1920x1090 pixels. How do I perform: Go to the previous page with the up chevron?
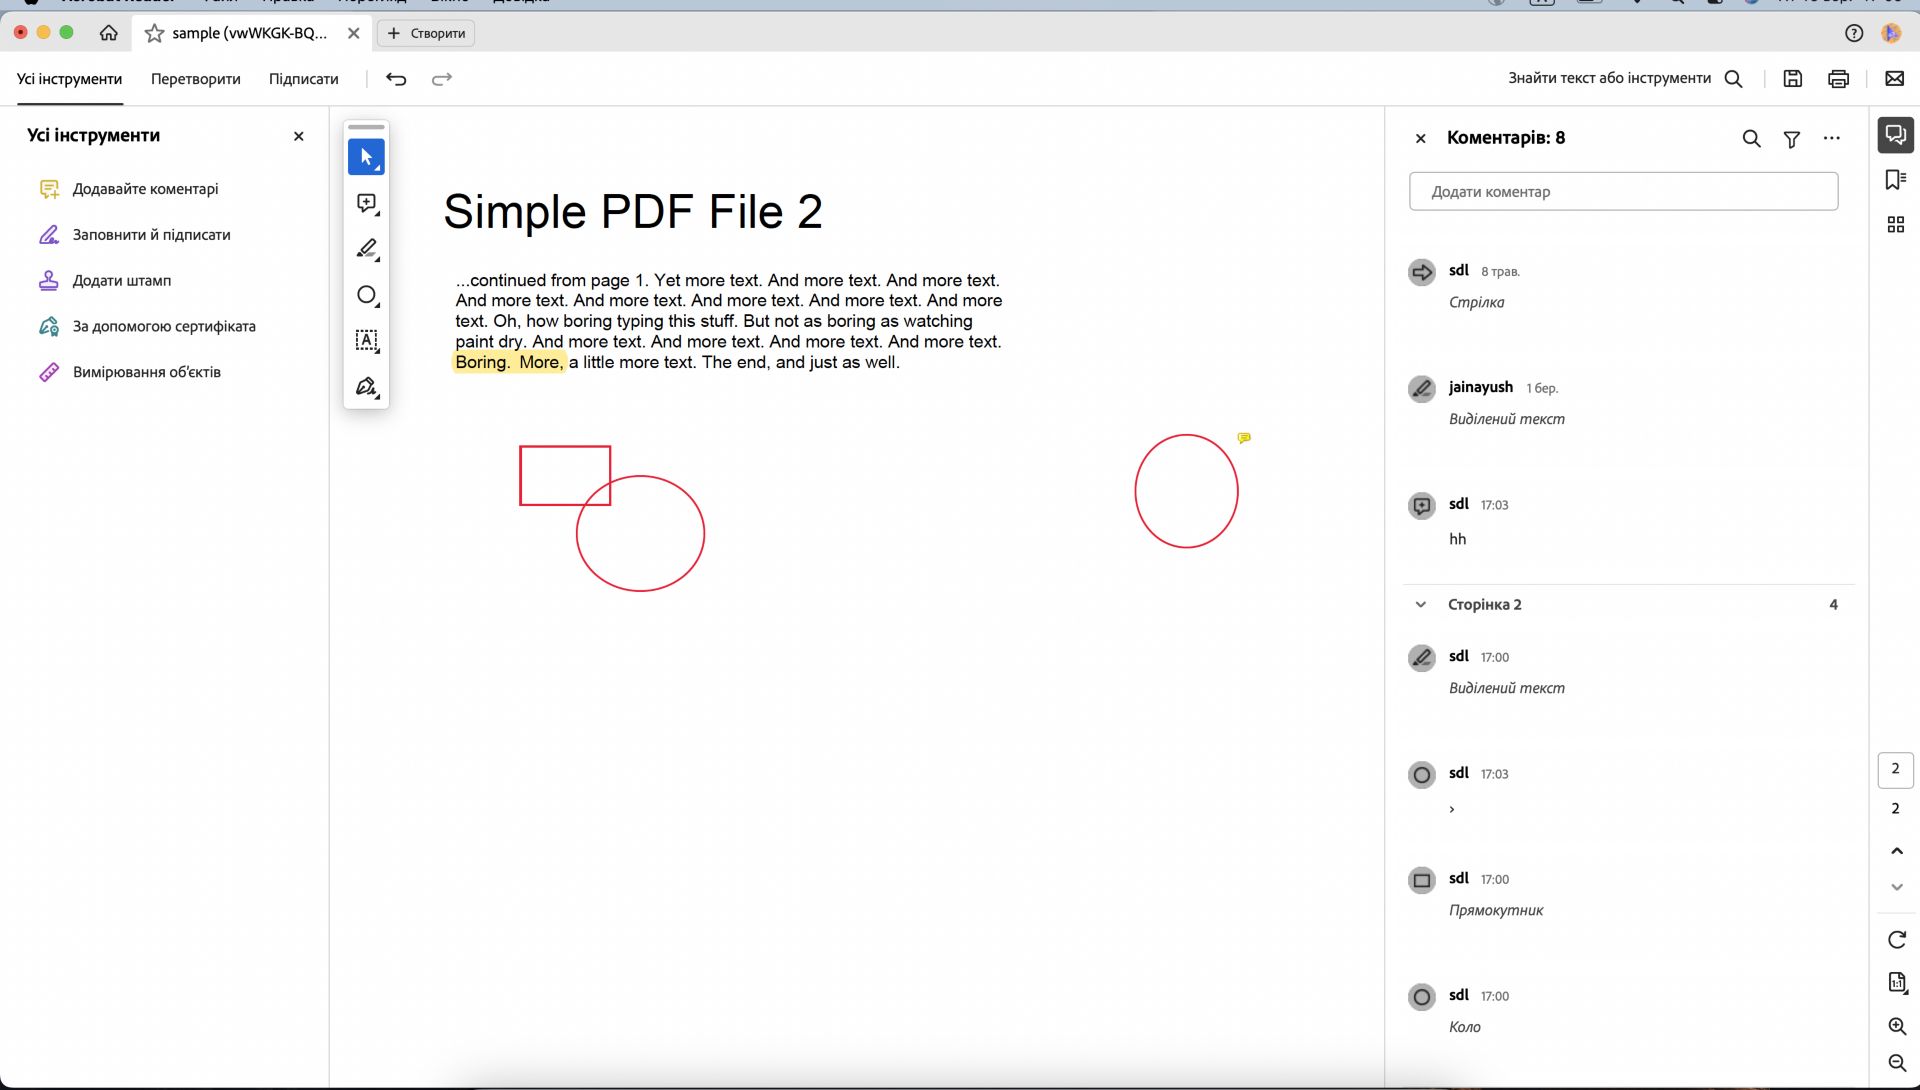pos(1896,851)
